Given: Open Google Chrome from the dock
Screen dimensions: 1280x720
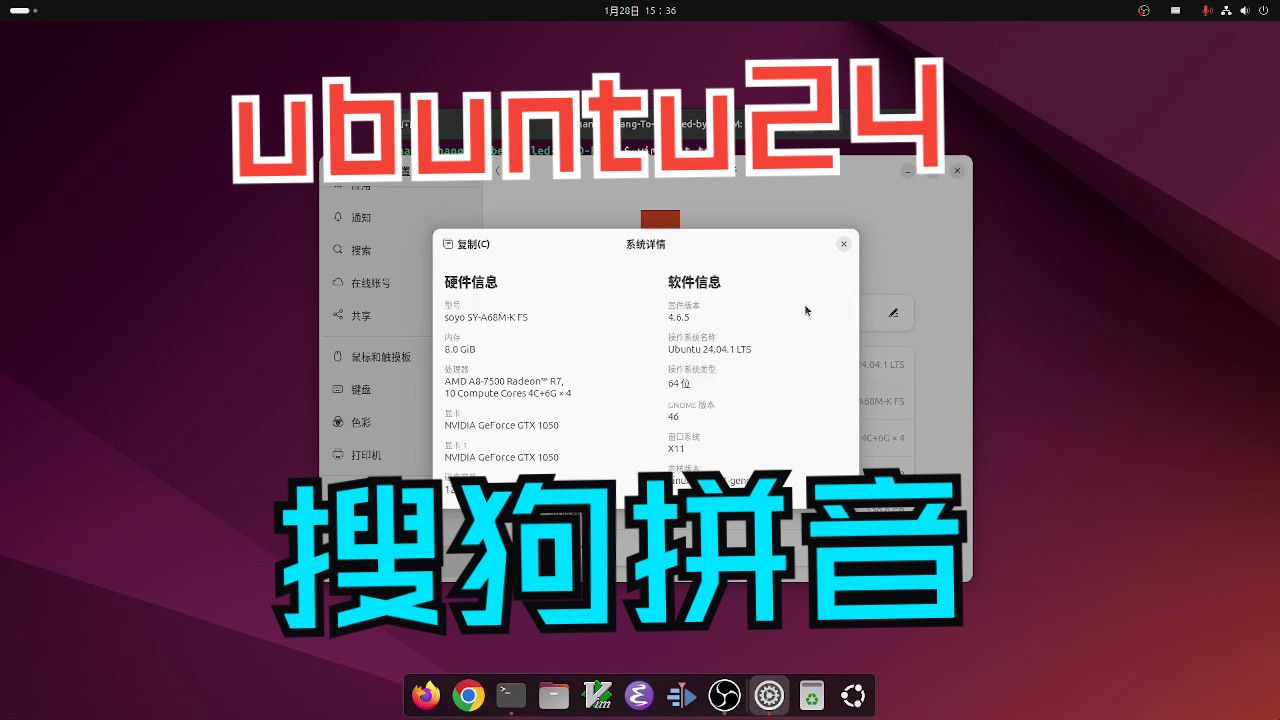Looking at the screenshot, I should (468, 695).
